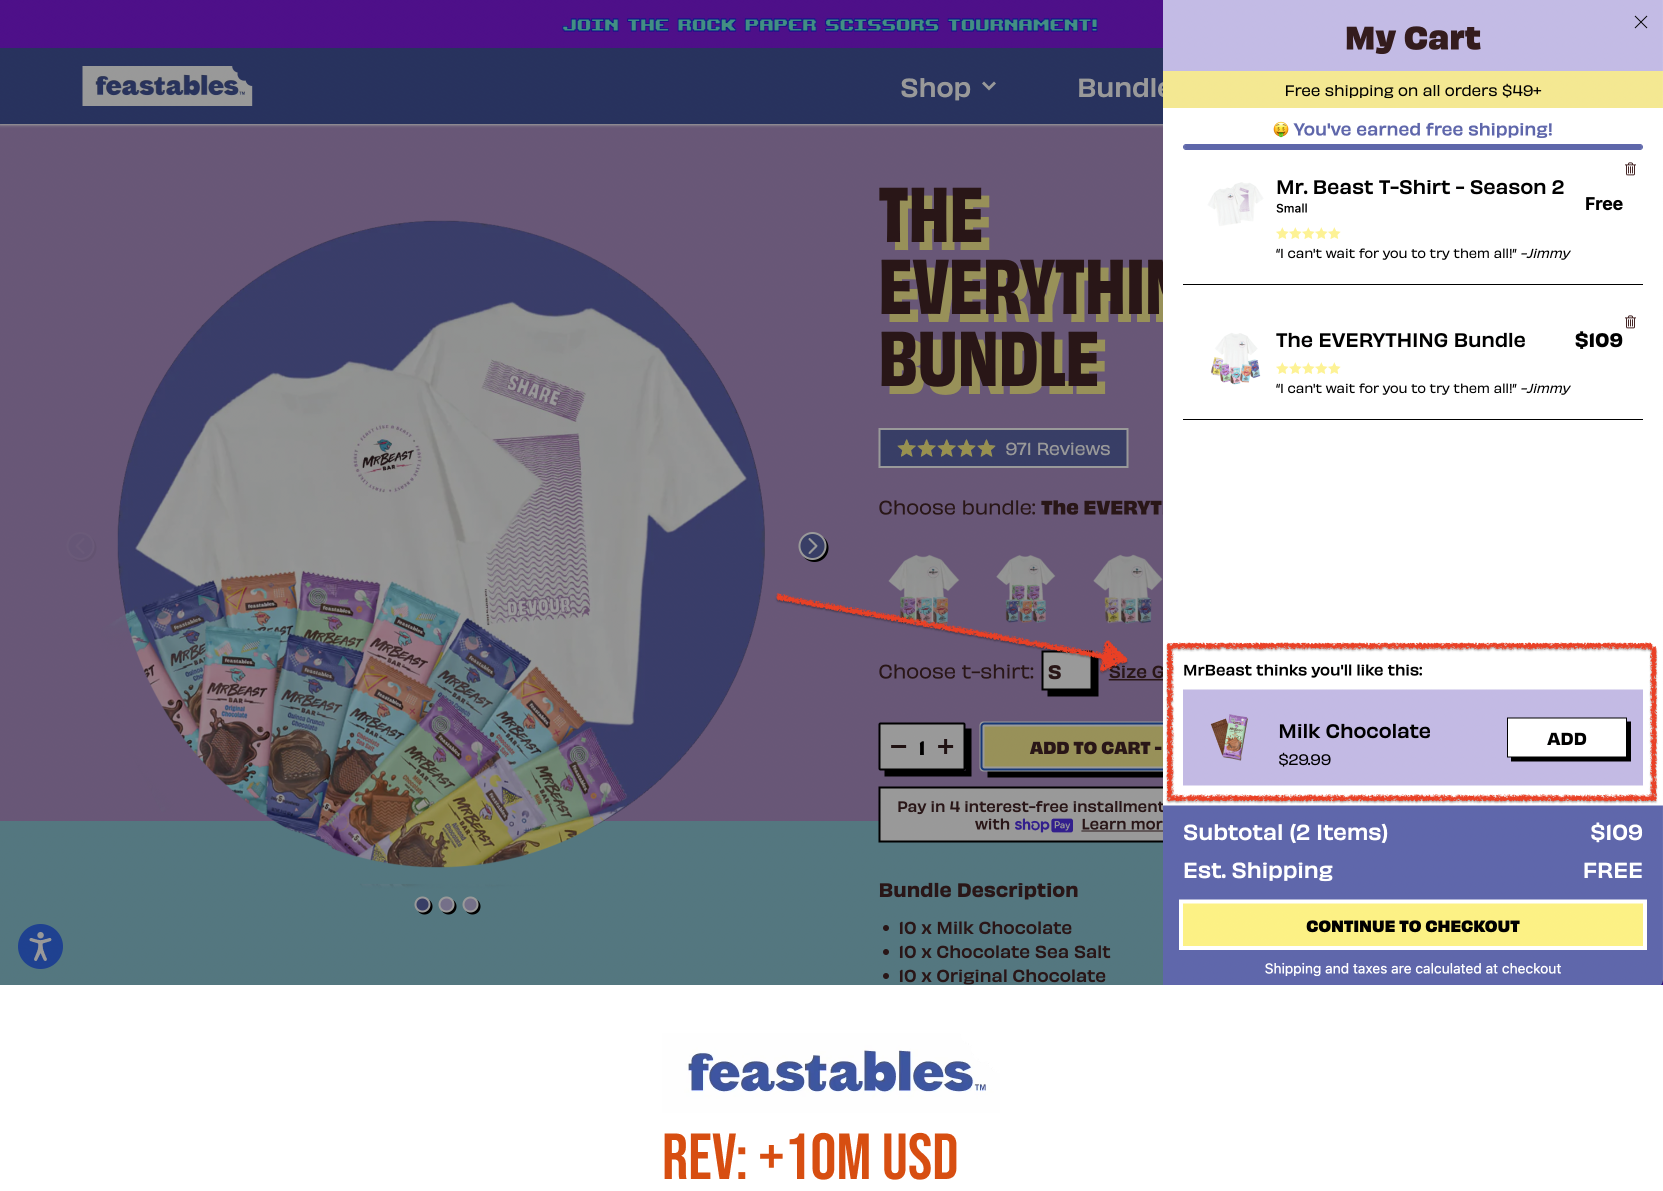Add Milk Chocolate to the cart

click(x=1567, y=738)
